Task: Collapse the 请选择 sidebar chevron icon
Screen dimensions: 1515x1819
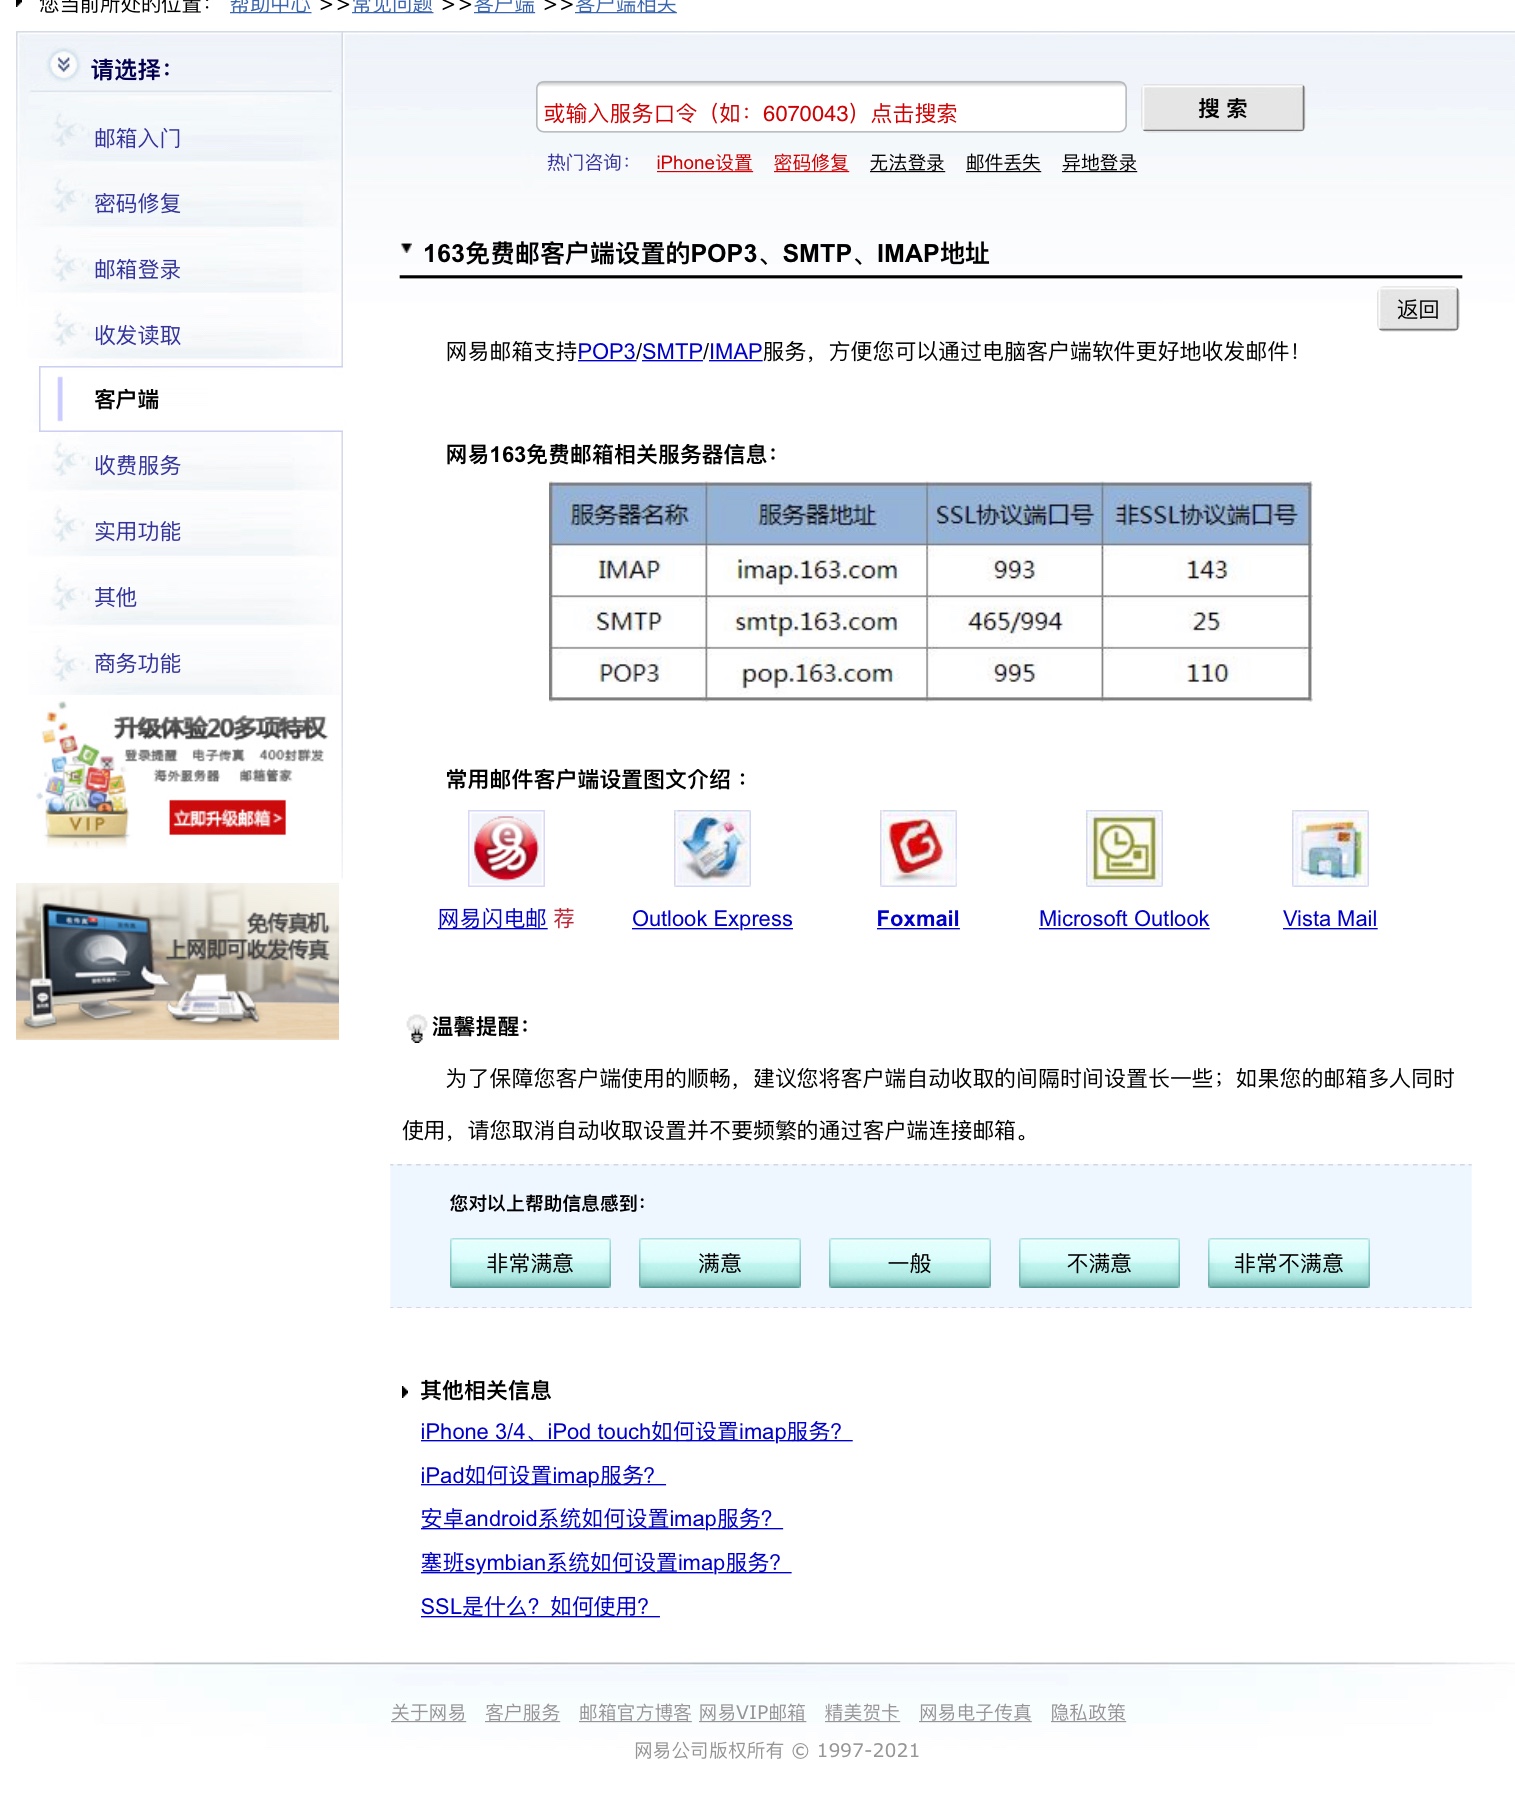Action: (63, 66)
